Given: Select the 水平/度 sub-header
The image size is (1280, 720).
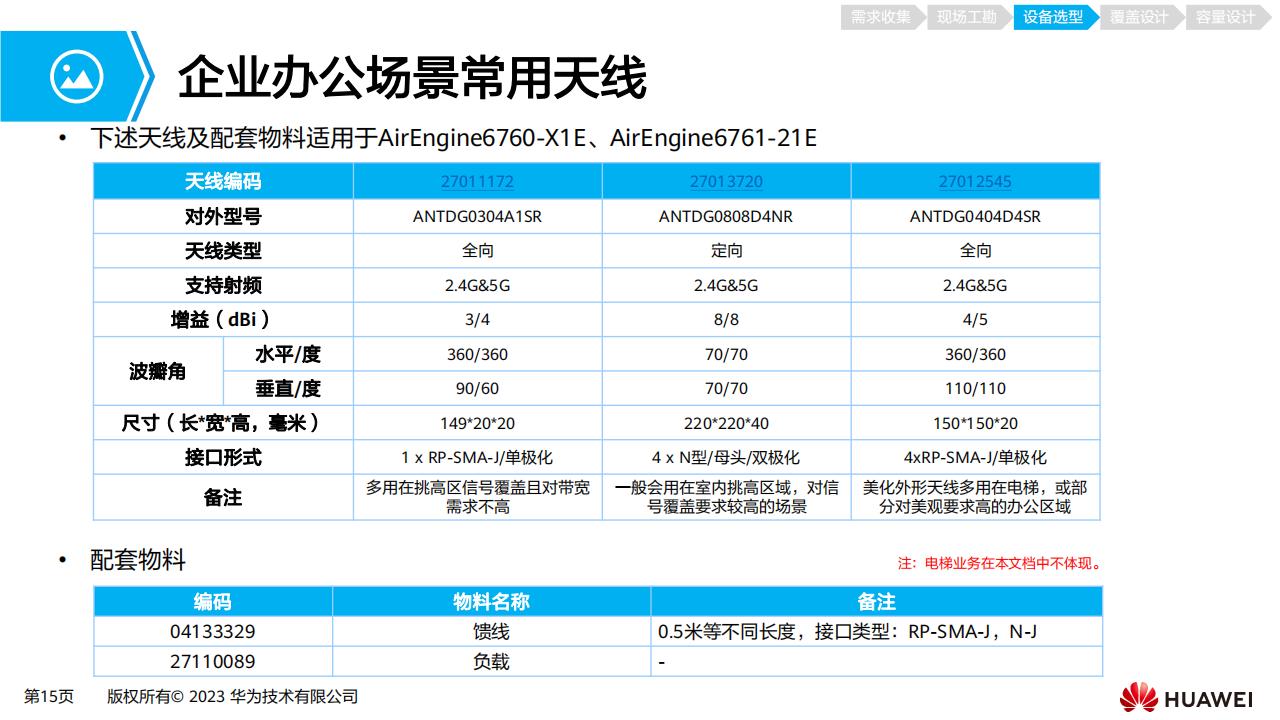Looking at the screenshot, I should (x=287, y=354).
